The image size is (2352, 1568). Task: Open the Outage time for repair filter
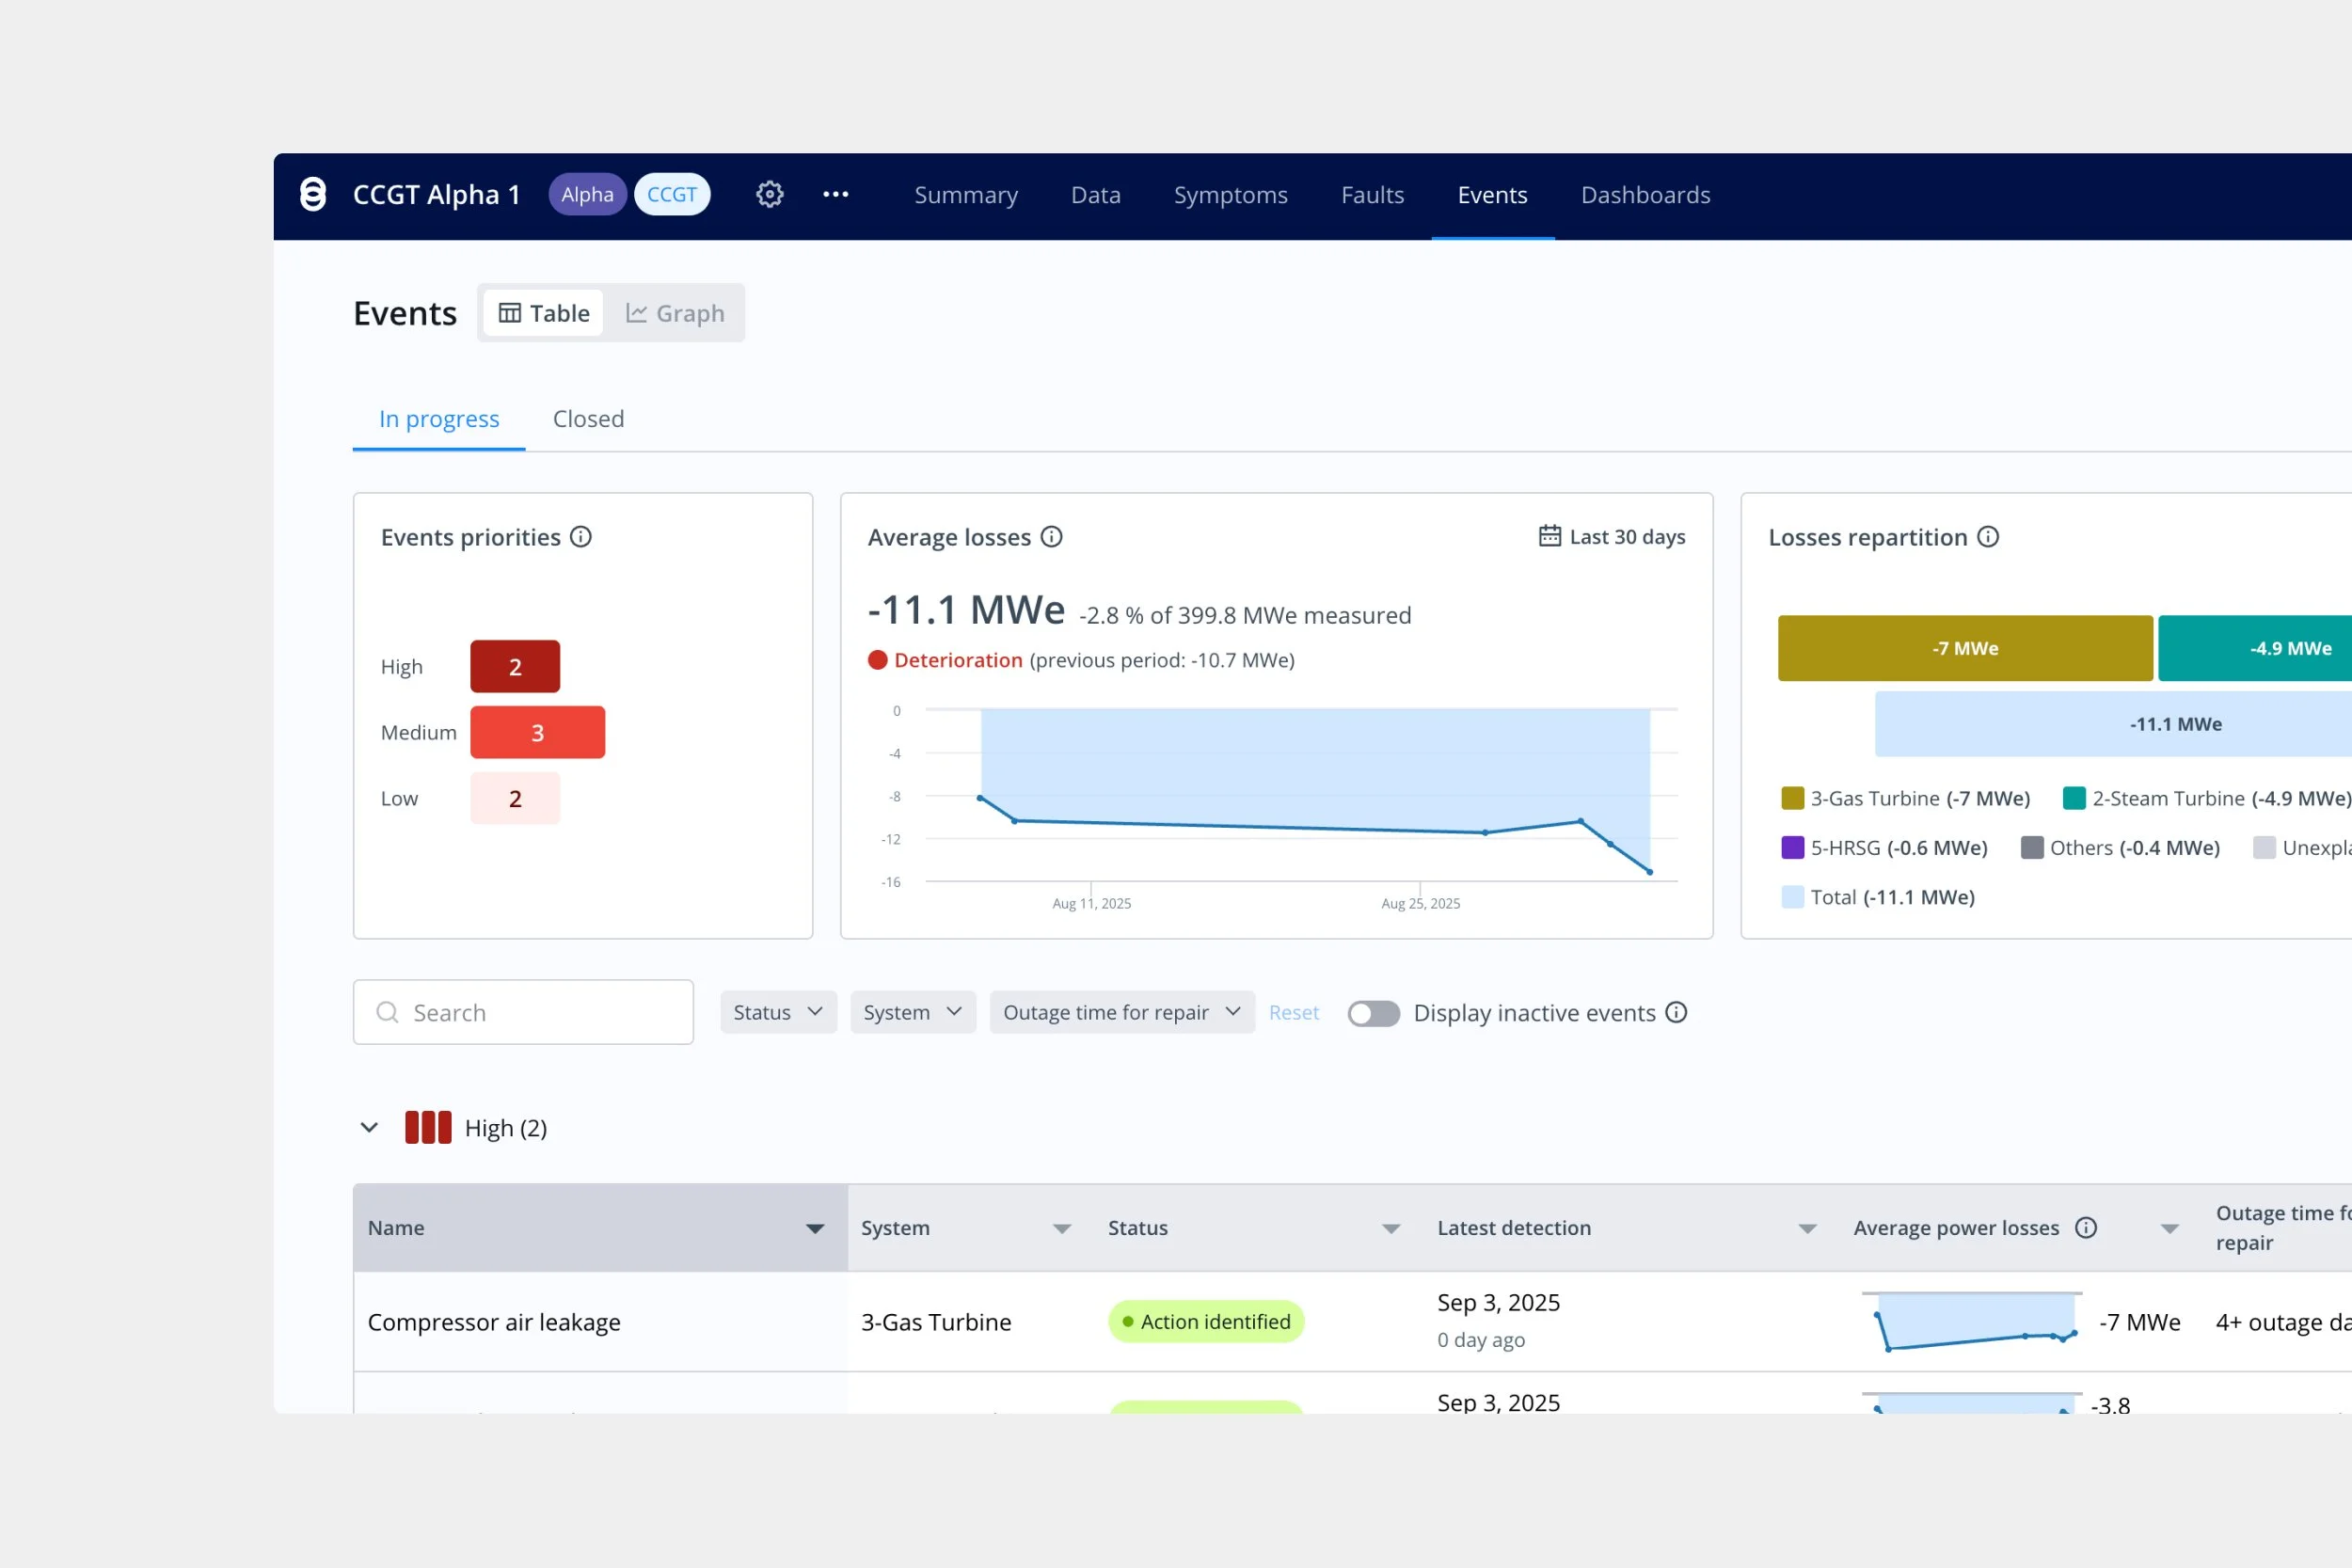pos(1121,1011)
